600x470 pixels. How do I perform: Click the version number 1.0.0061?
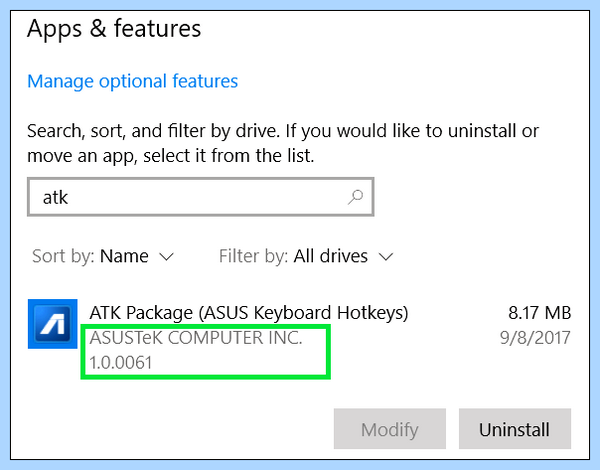121,362
